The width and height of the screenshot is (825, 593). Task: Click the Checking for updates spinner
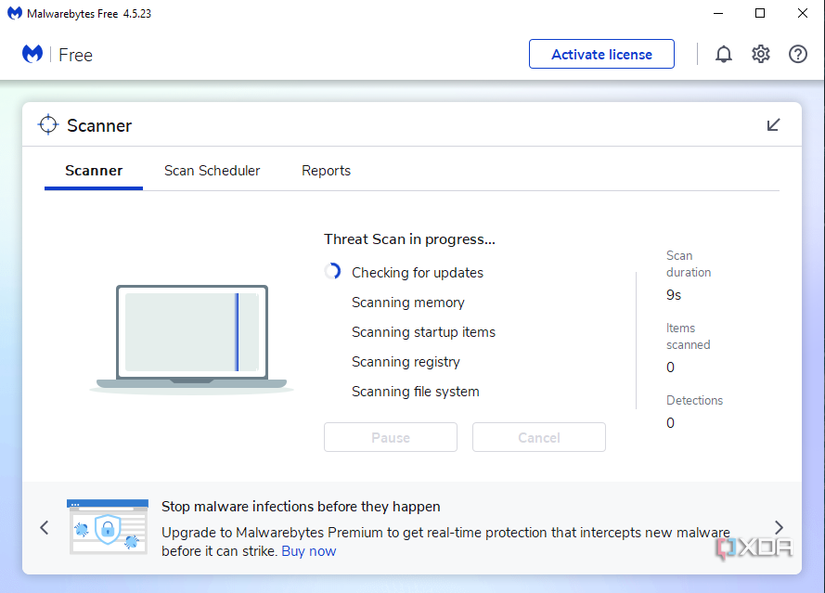(x=333, y=272)
